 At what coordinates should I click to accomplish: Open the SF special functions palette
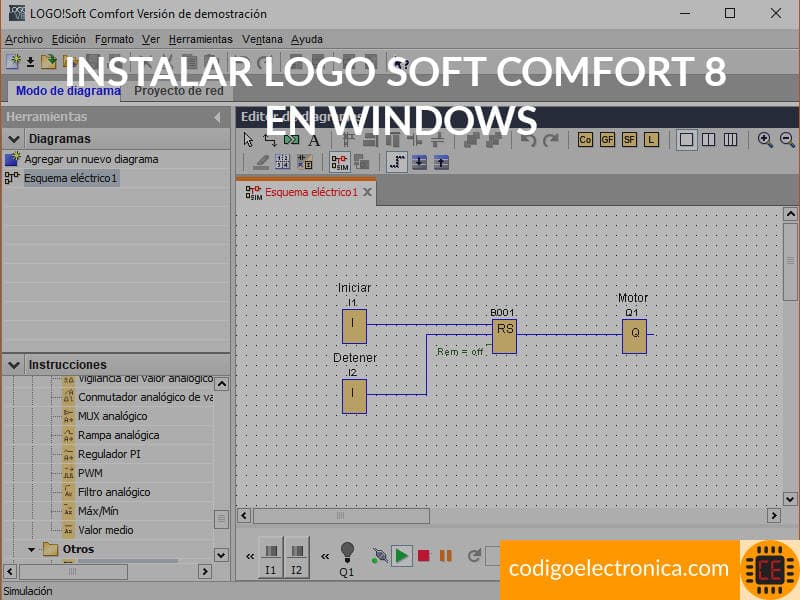tap(629, 140)
